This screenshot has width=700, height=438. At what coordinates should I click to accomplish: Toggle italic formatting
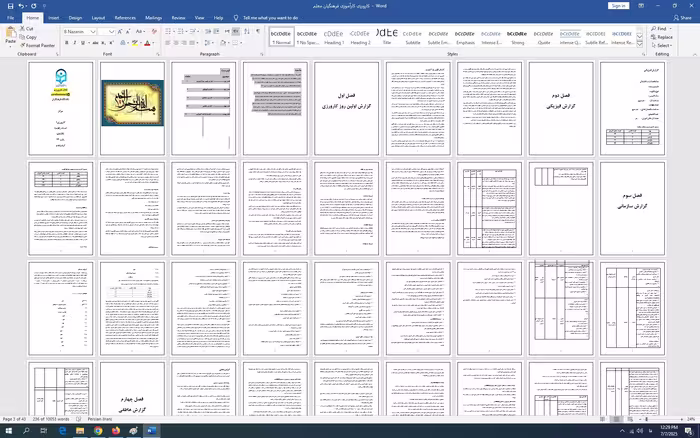point(75,43)
